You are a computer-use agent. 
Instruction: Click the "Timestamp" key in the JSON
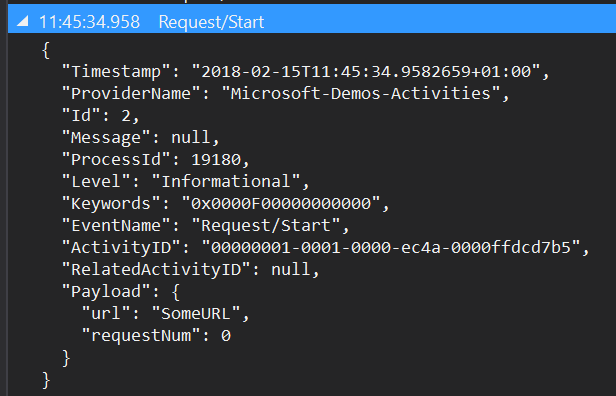click(116, 72)
